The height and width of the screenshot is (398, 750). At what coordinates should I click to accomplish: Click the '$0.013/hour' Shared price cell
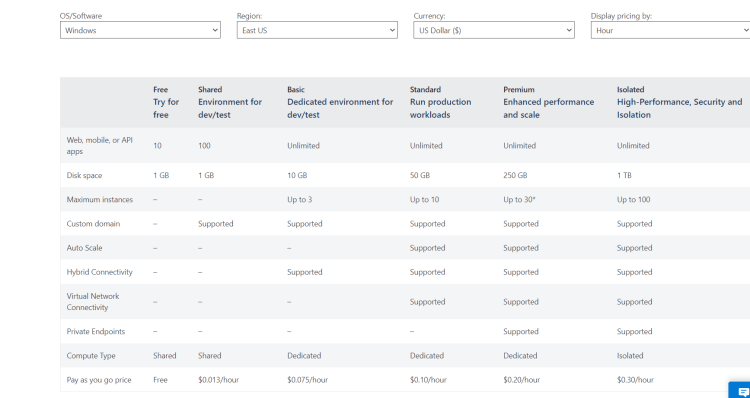coord(218,380)
